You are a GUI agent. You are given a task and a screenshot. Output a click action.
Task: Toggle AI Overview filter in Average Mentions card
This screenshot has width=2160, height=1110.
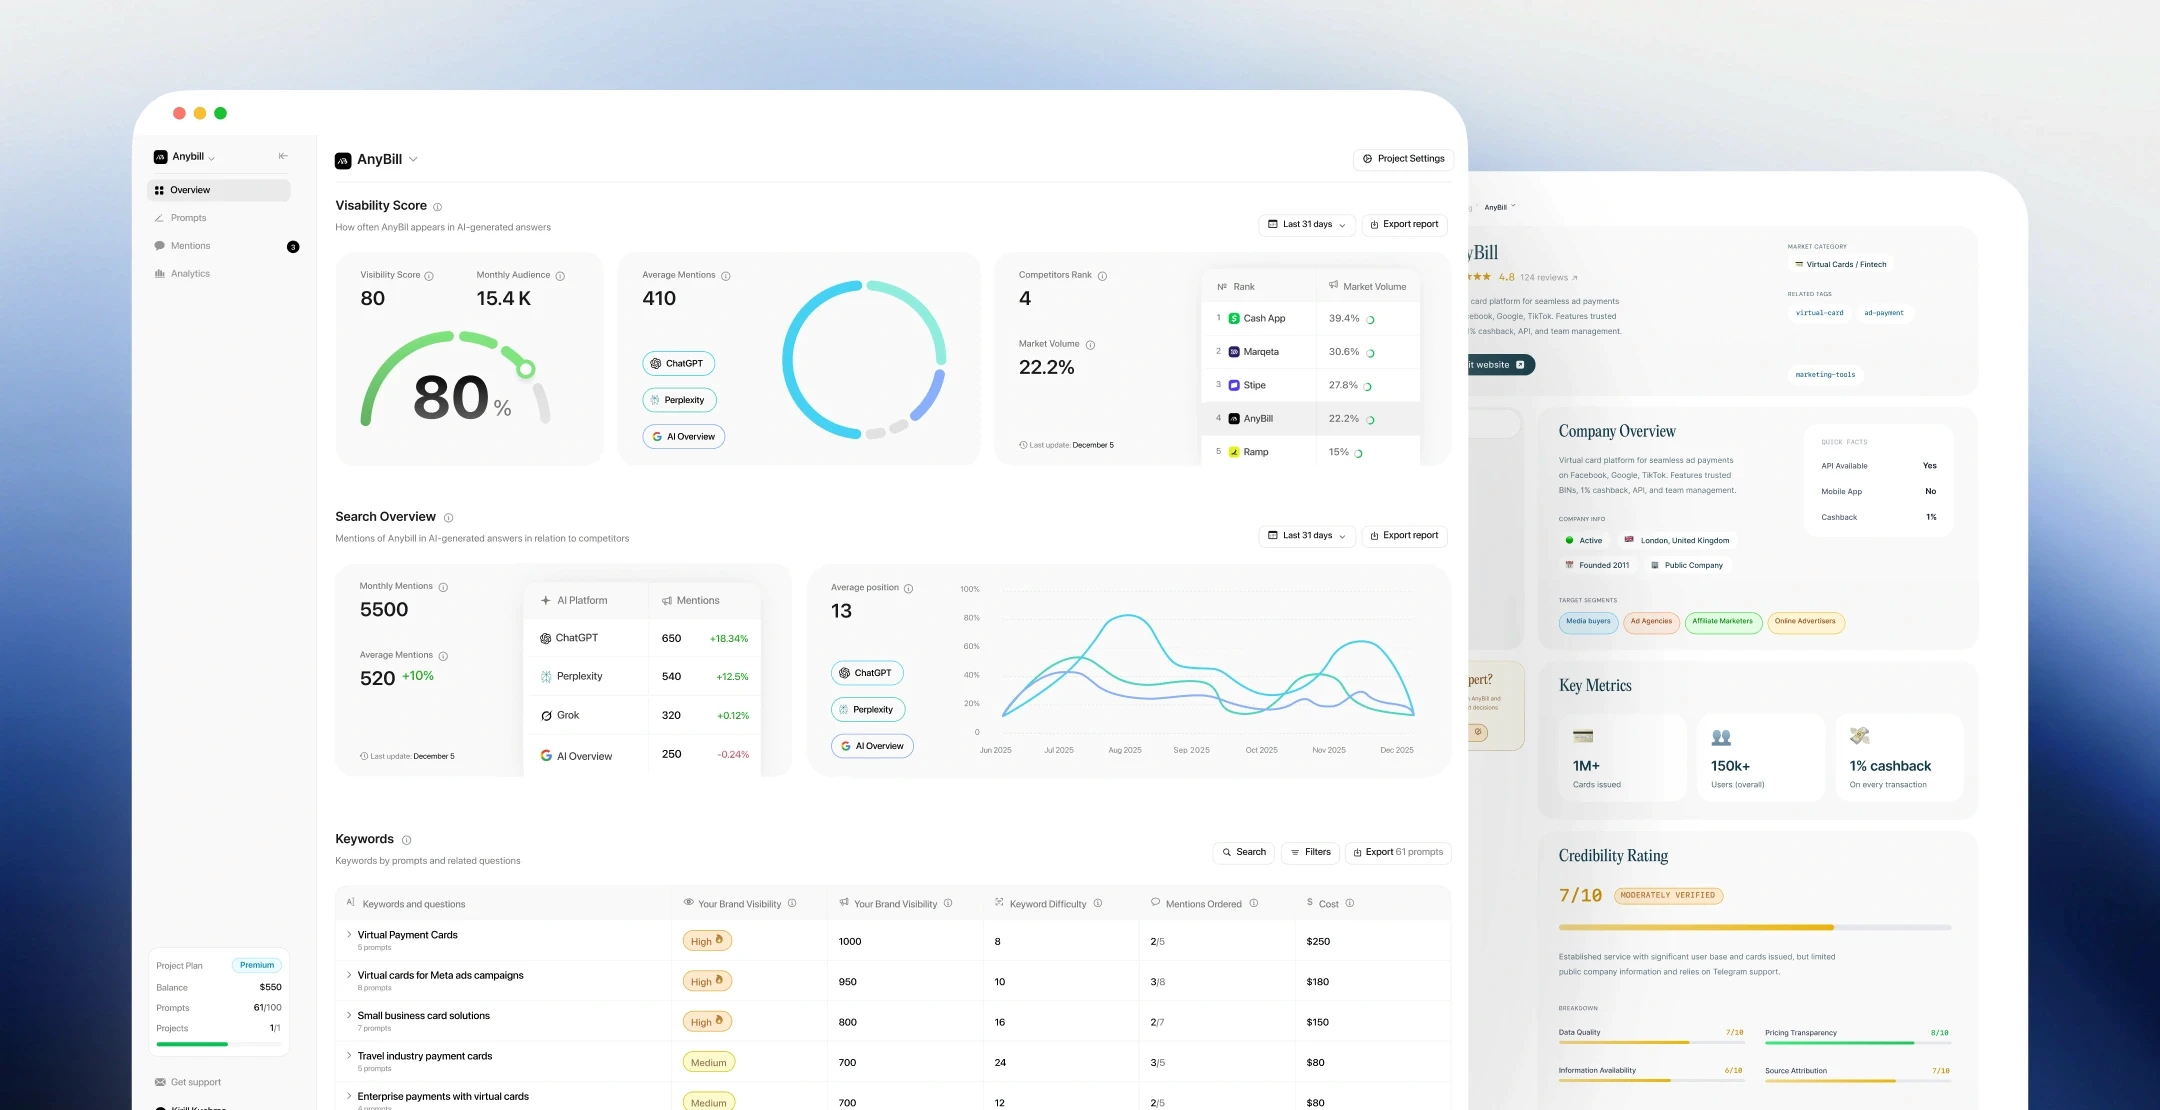(683, 437)
